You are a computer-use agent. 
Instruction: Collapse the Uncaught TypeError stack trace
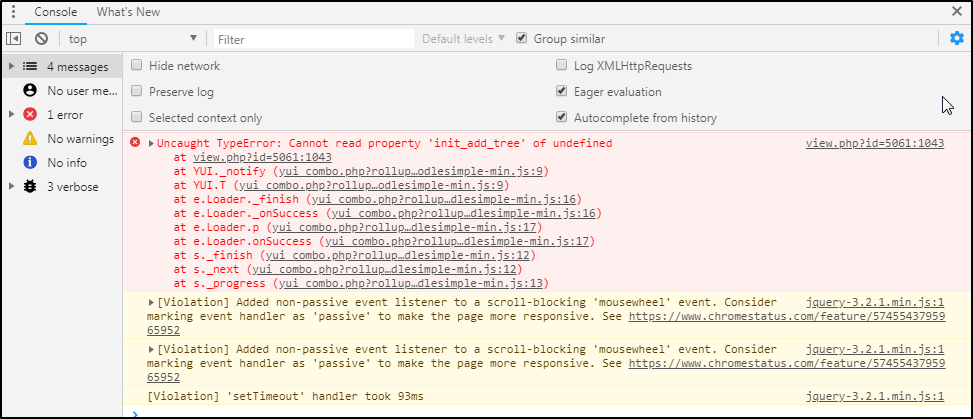coord(151,144)
